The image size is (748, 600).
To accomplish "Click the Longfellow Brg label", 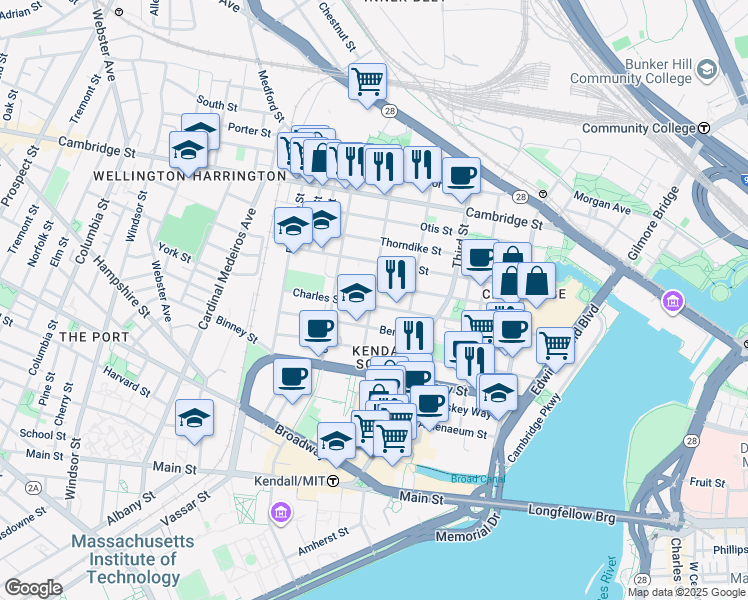I will (x=571, y=514).
